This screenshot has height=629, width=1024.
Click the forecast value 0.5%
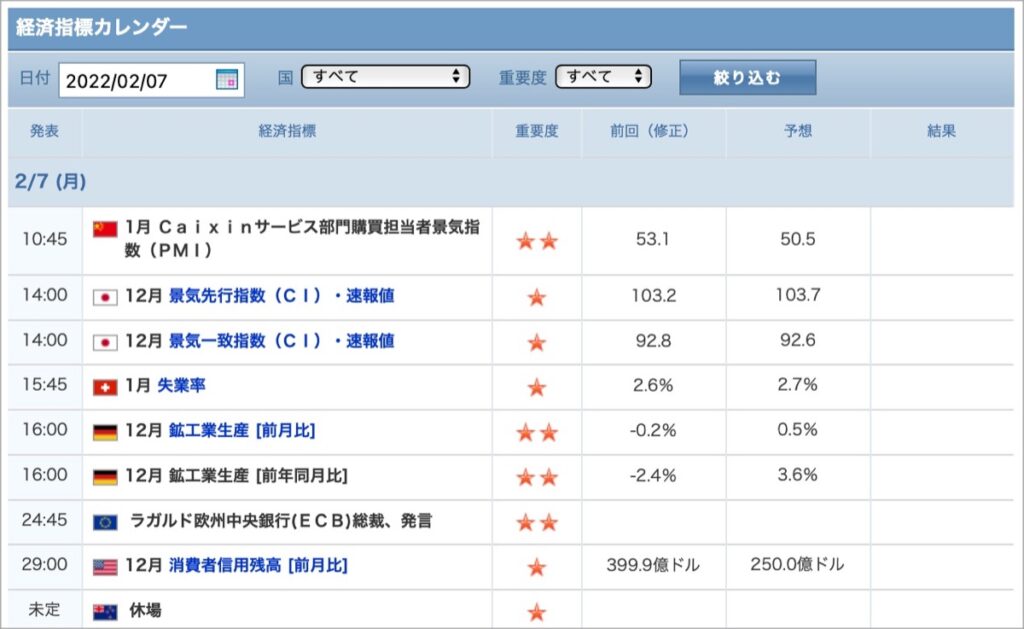tap(798, 430)
